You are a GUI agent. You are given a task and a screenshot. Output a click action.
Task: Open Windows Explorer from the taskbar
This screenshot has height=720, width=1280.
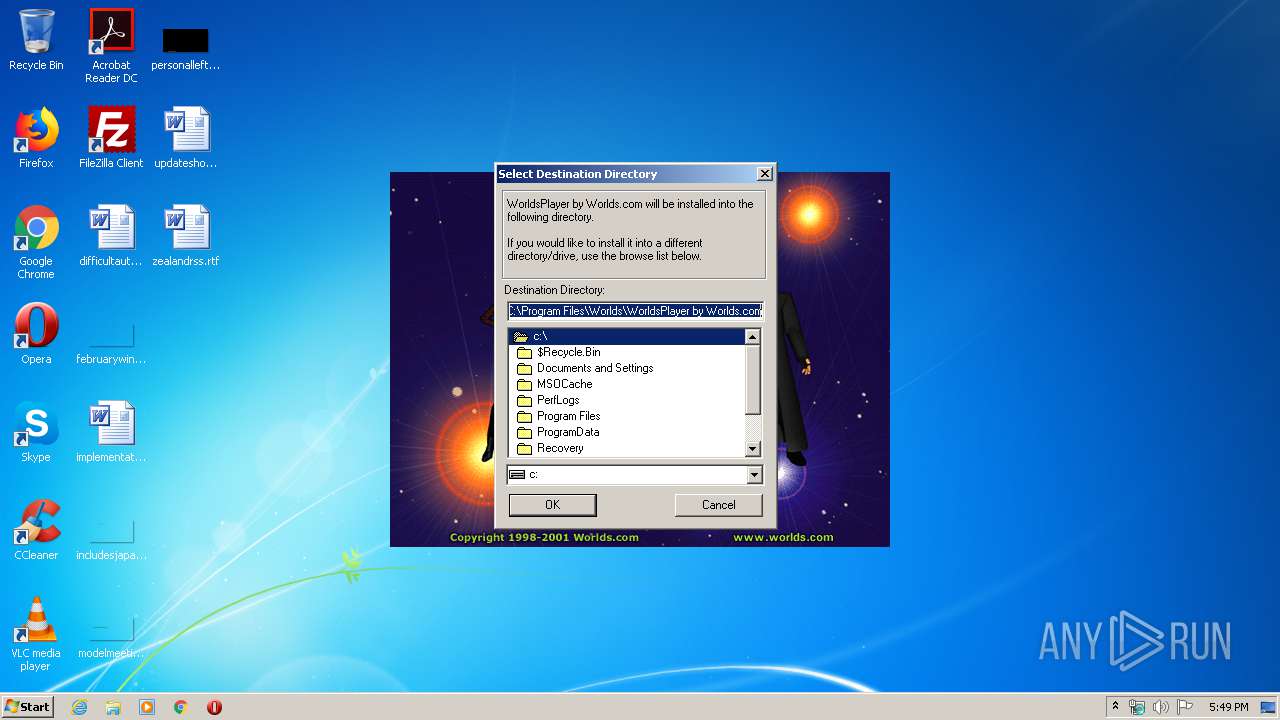[113, 707]
